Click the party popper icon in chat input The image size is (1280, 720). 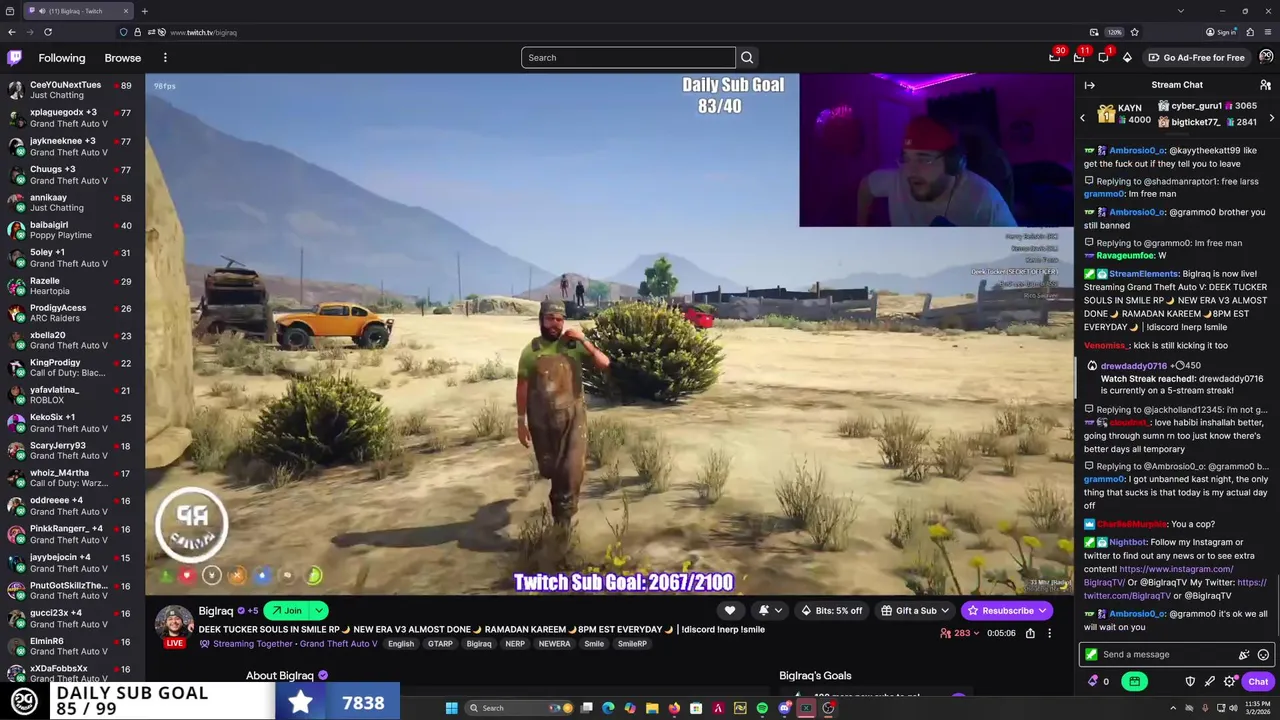tap(1244, 655)
